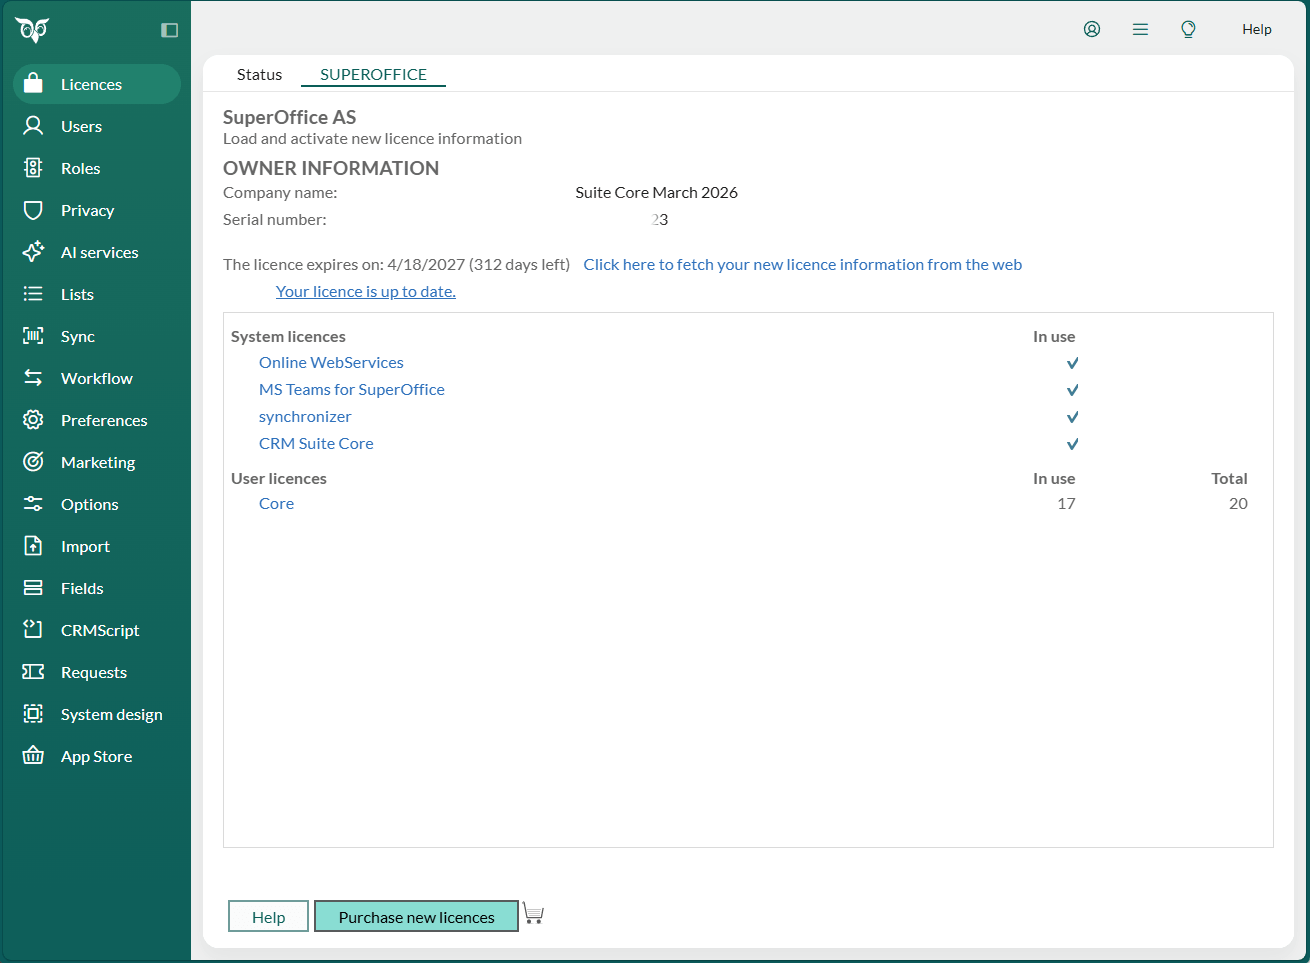Click Core in-use value 17
Image resolution: width=1310 pixels, height=963 pixels.
point(1066,503)
